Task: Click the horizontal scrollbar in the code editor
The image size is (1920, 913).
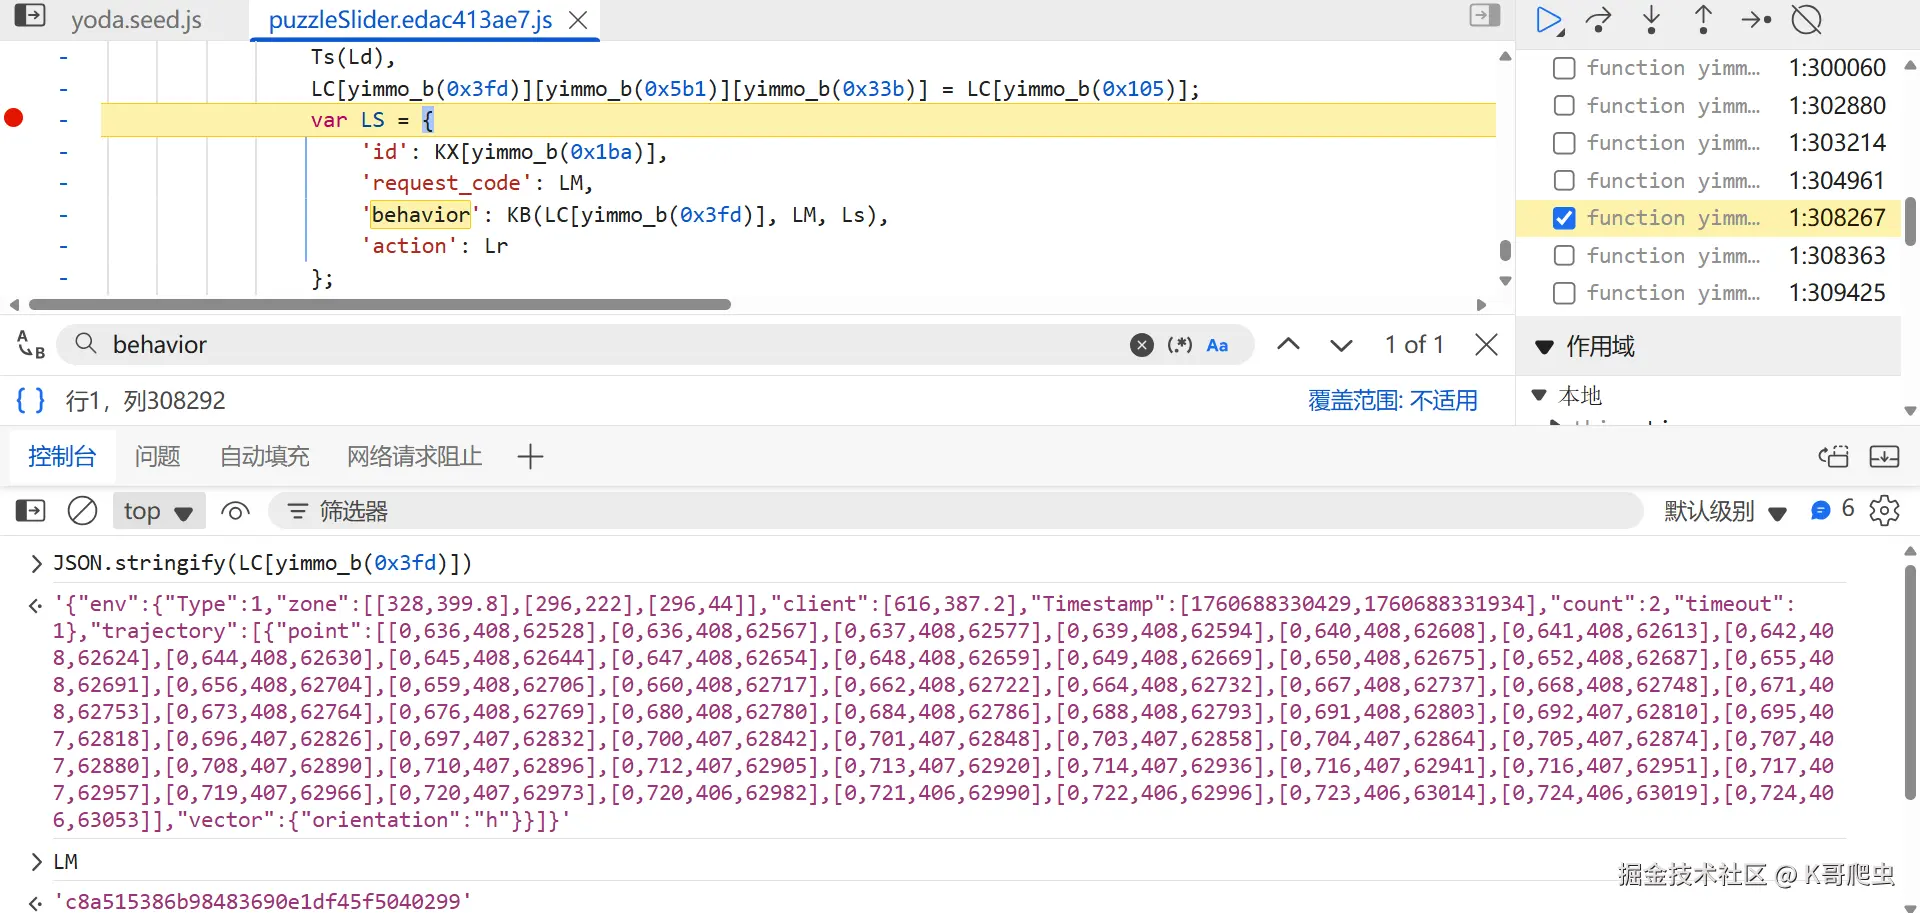Action: [380, 304]
